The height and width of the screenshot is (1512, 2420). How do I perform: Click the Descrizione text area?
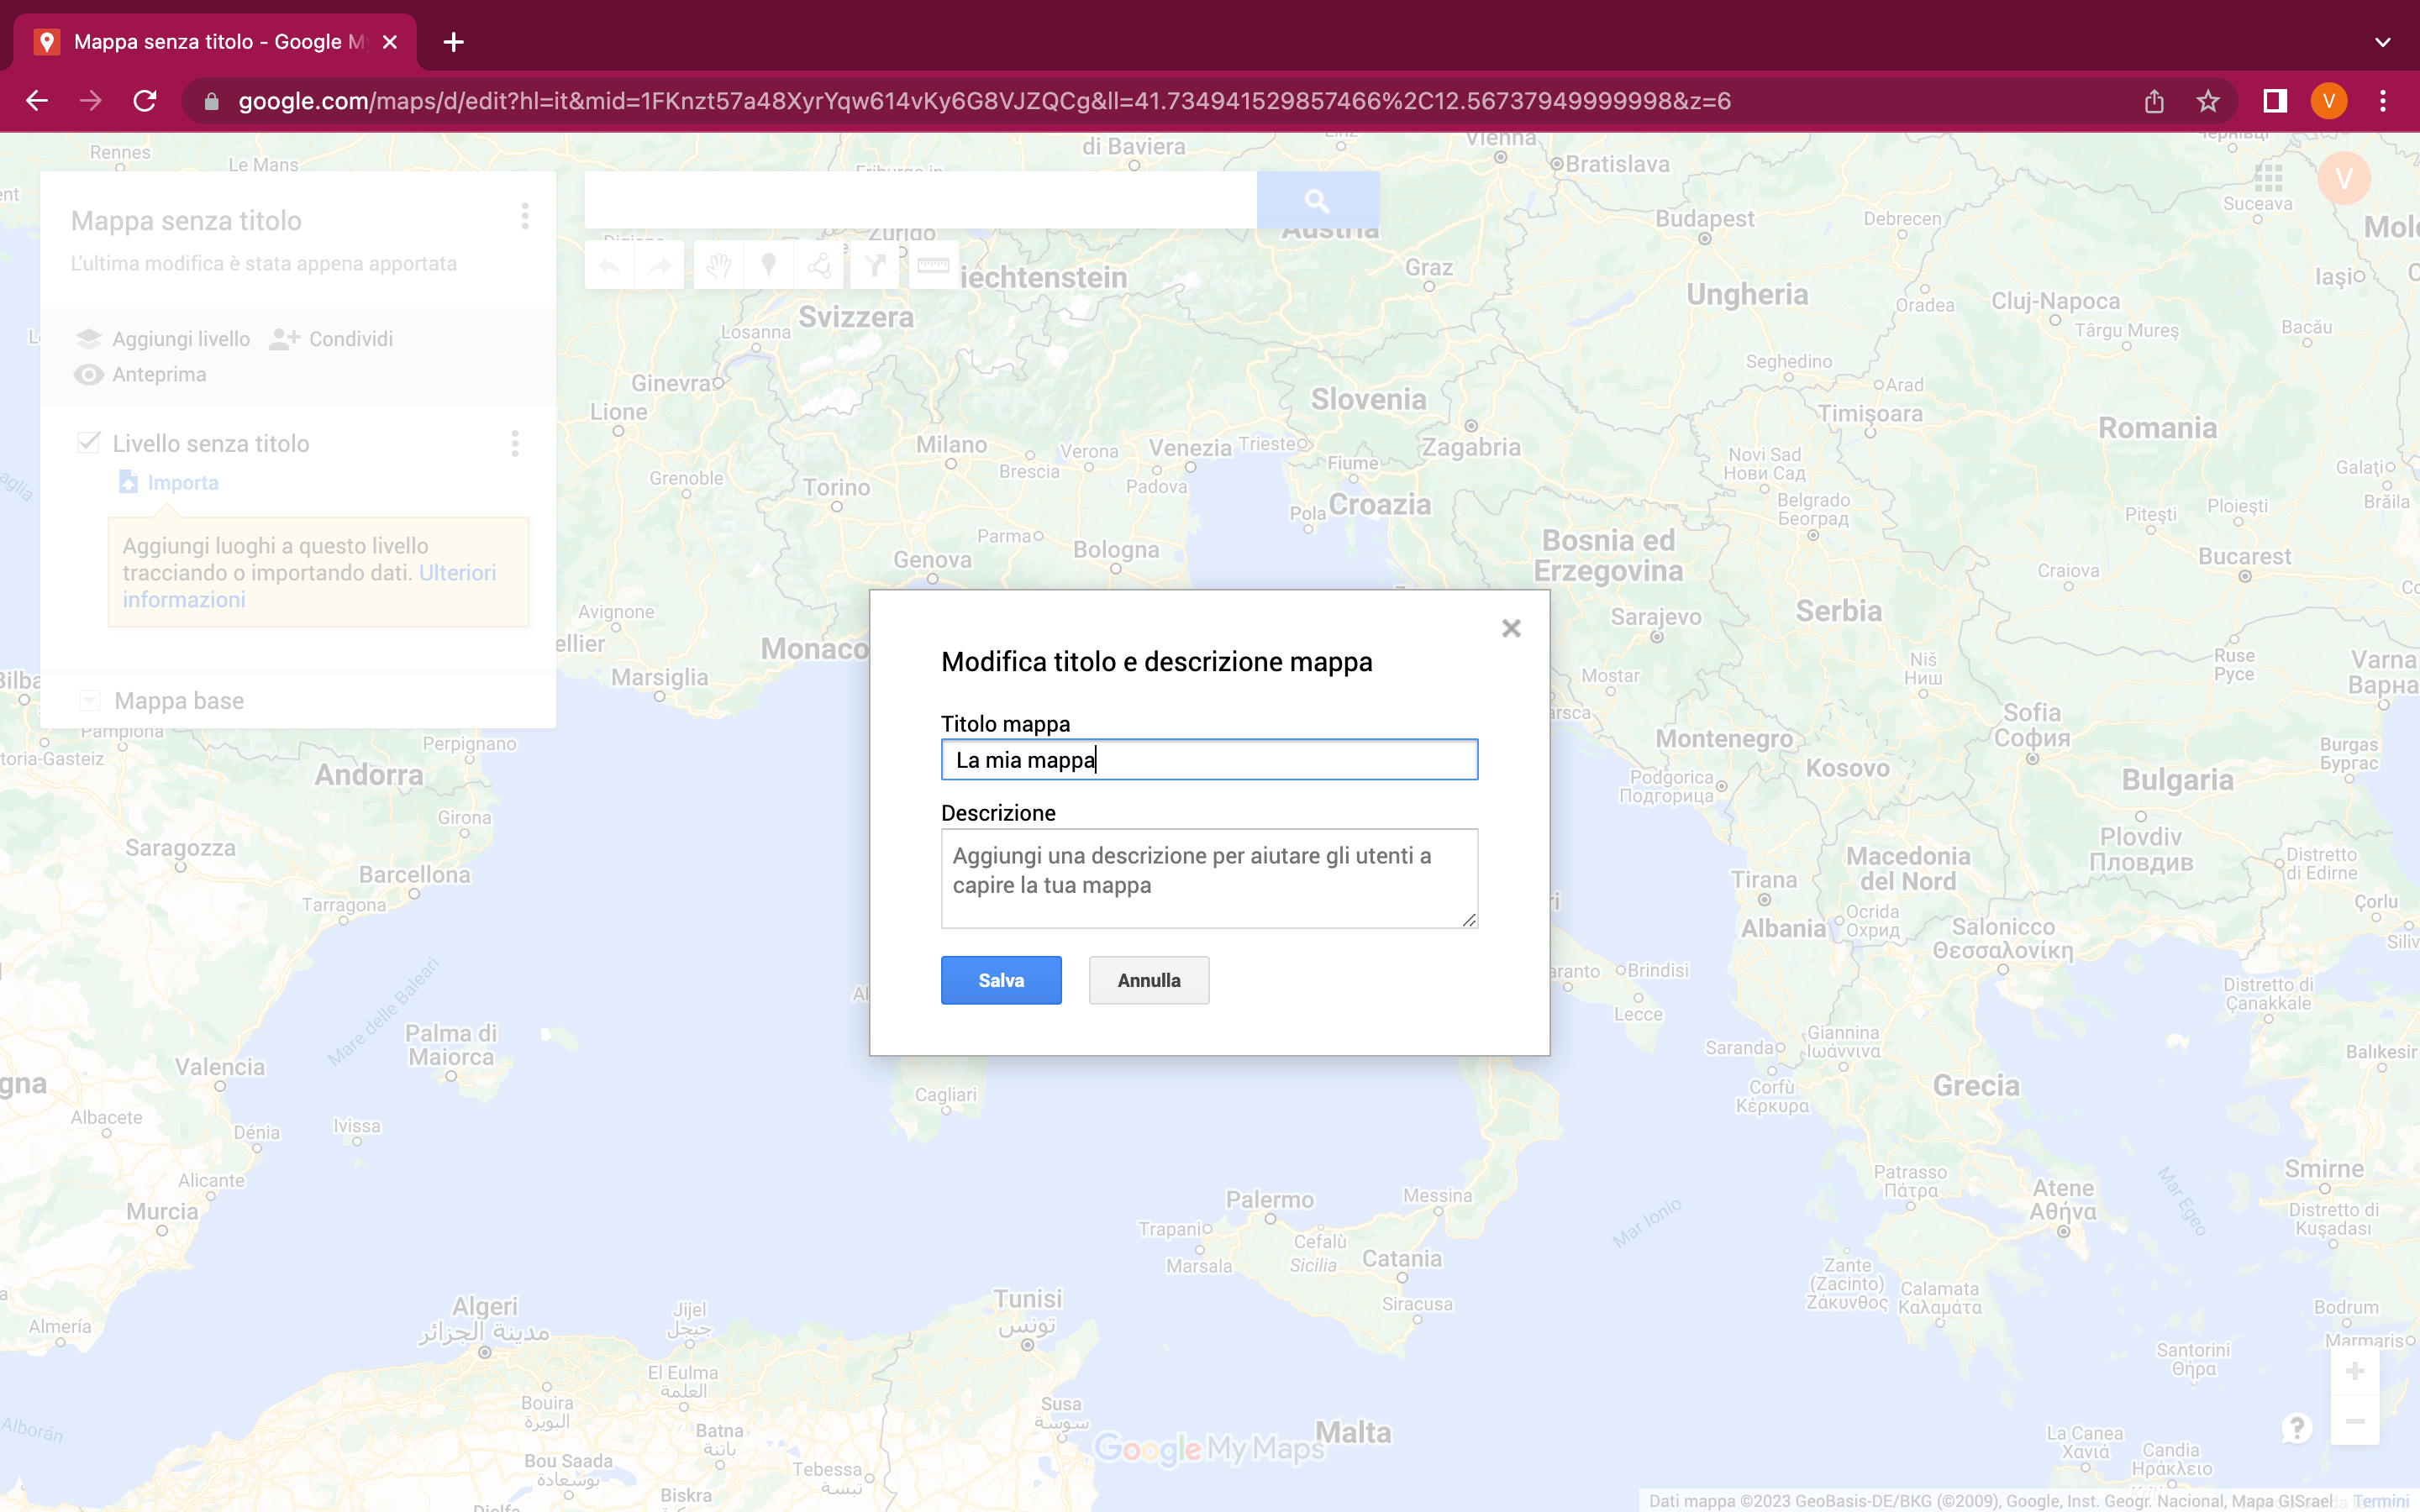1208,877
